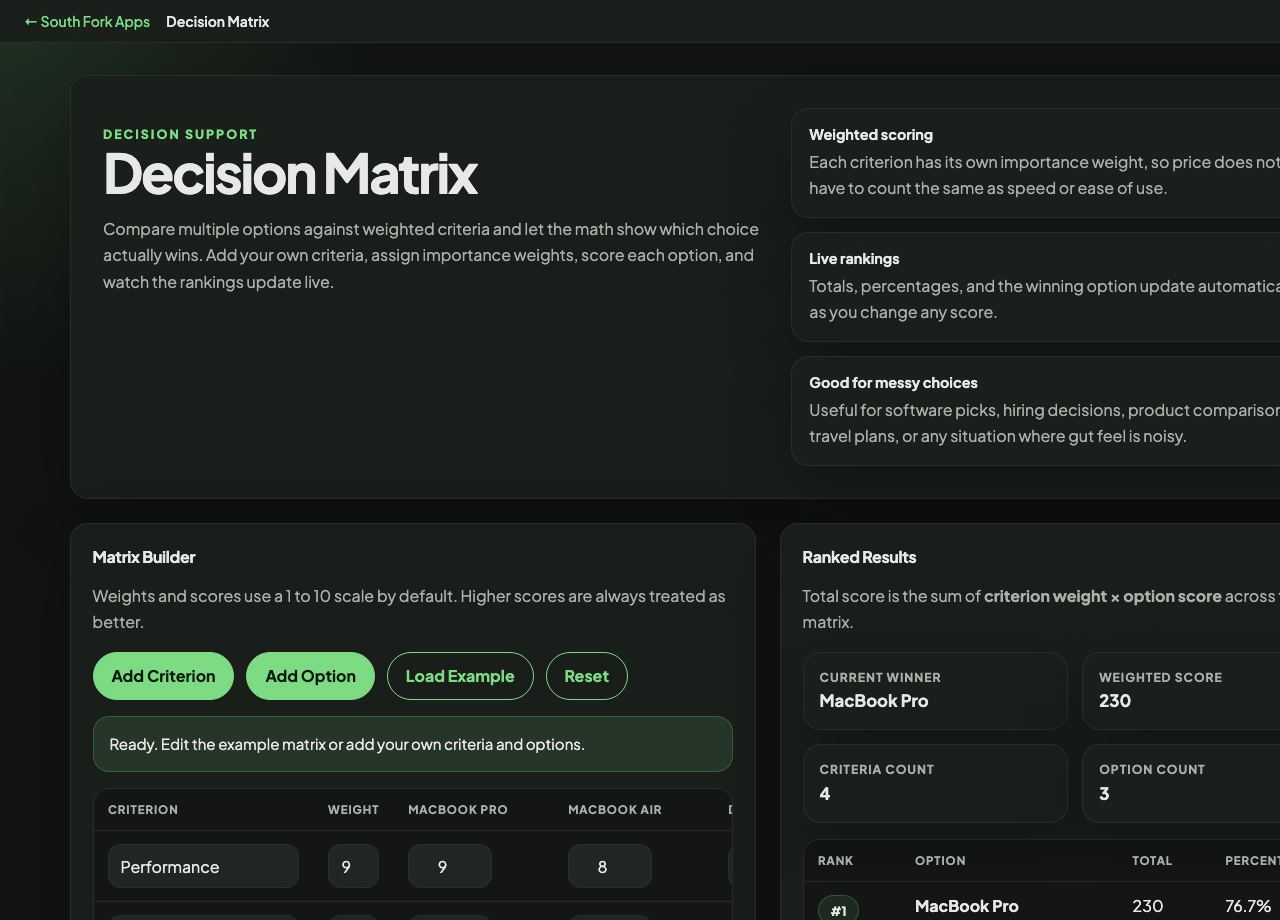Image resolution: width=1280 pixels, height=920 pixels.
Task: Add a new option to the matrix
Action: coord(310,676)
